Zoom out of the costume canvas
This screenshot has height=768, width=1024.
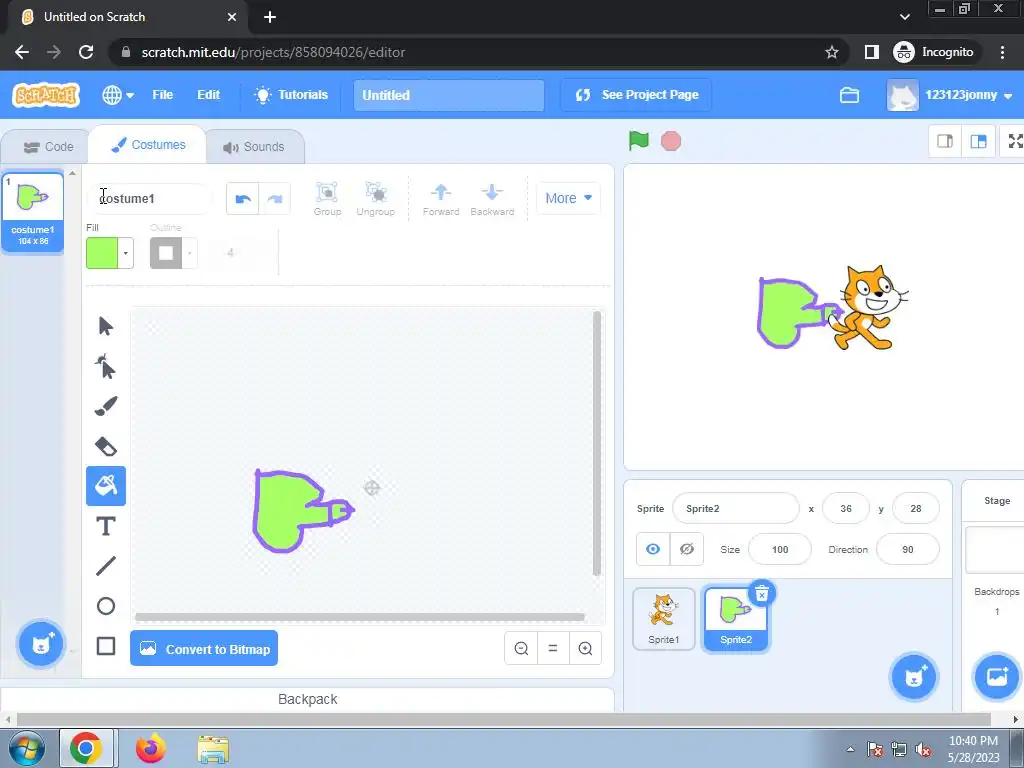click(x=521, y=648)
